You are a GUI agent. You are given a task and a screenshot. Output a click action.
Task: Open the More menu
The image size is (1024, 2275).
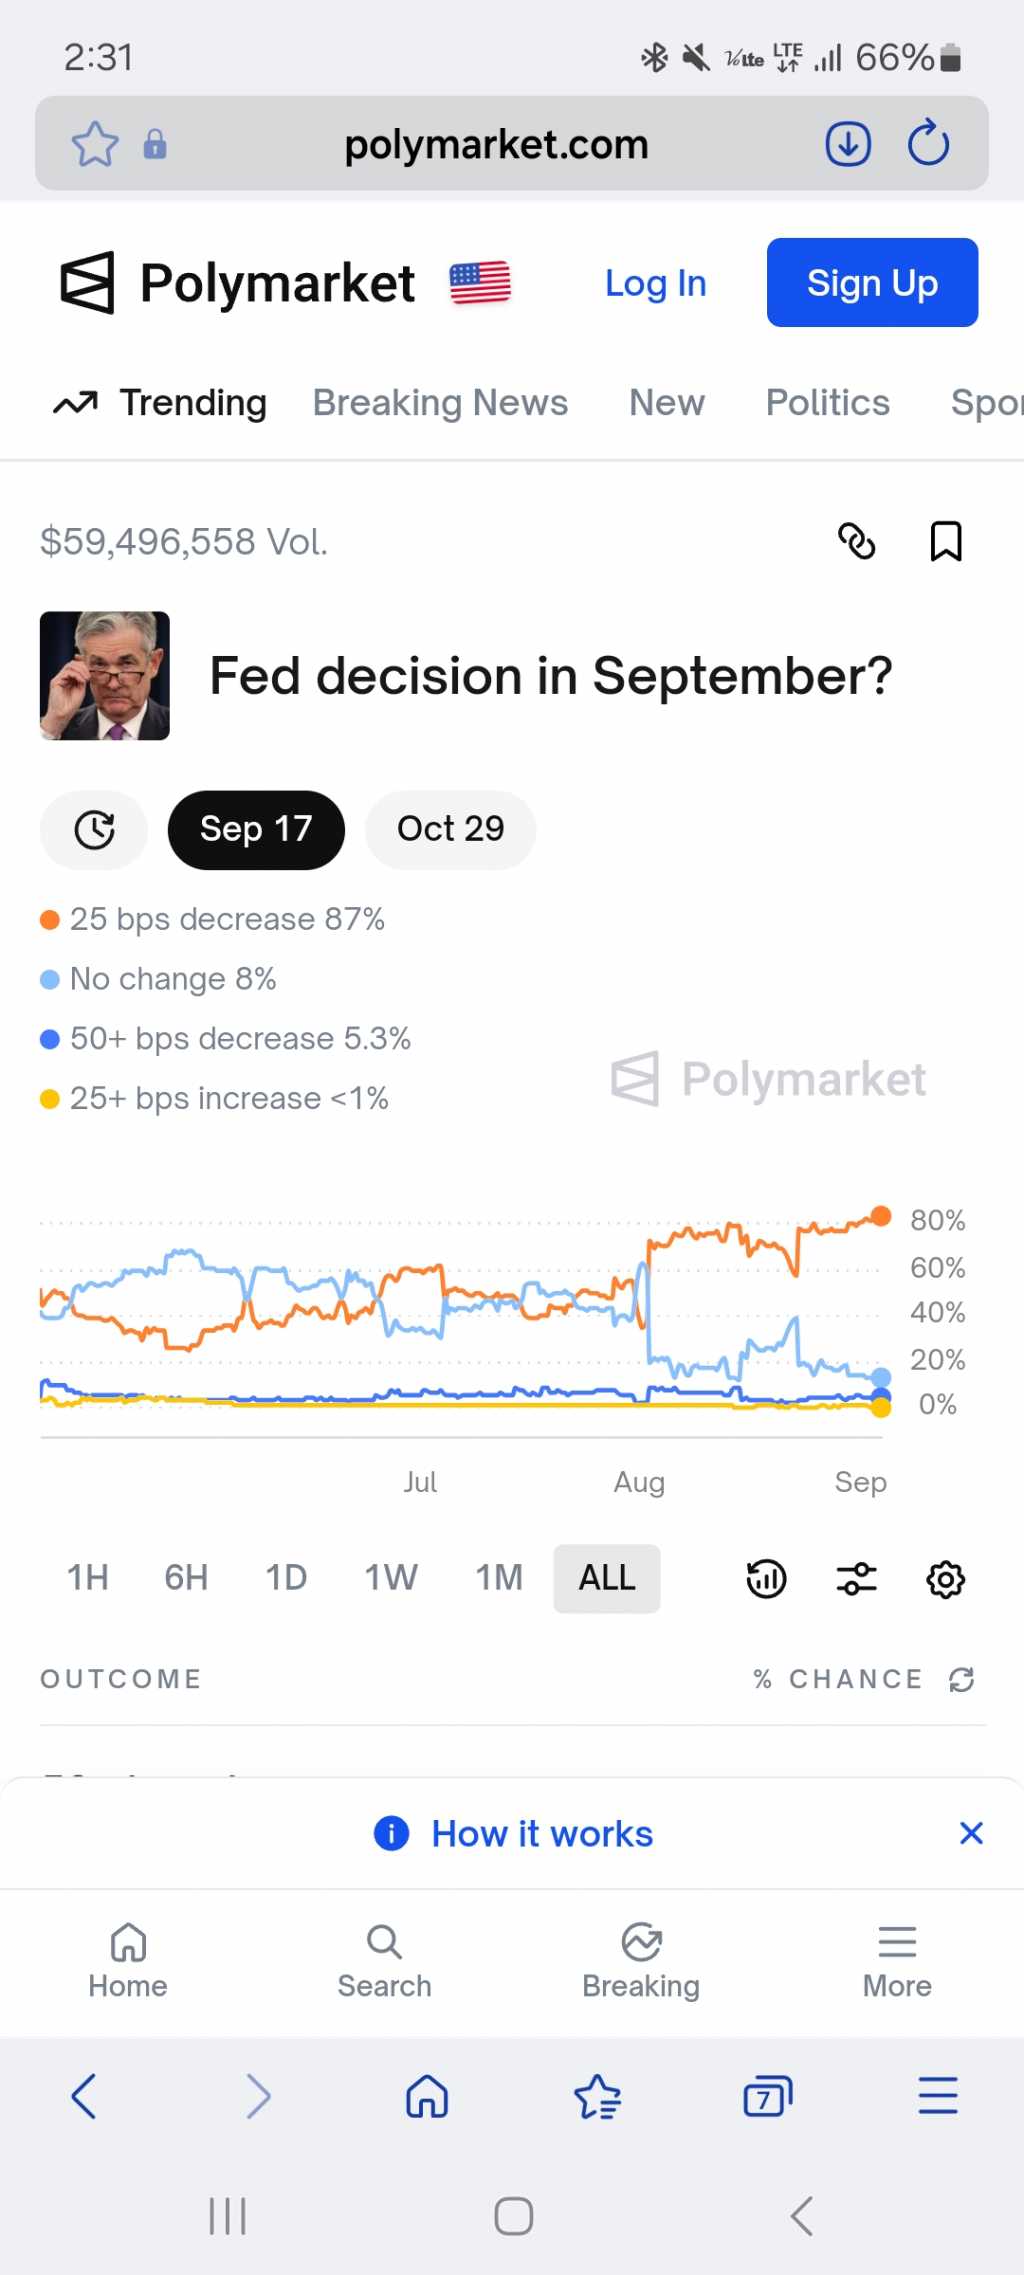point(897,1960)
